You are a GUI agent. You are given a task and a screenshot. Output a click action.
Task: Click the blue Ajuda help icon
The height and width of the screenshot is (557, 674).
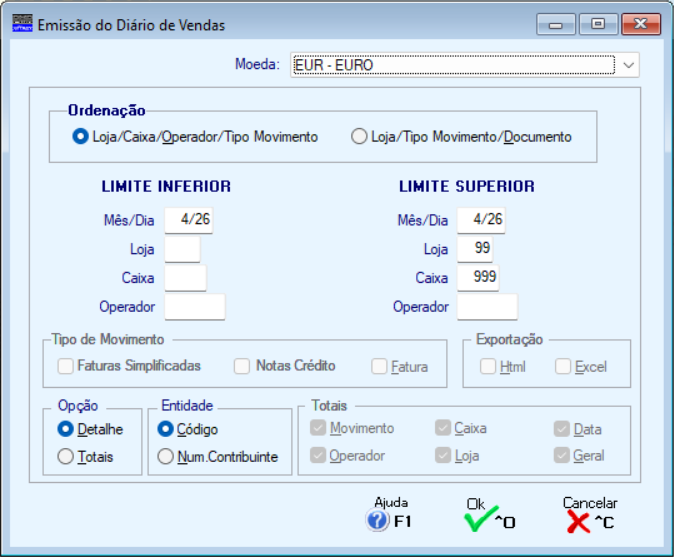click(x=377, y=521)
